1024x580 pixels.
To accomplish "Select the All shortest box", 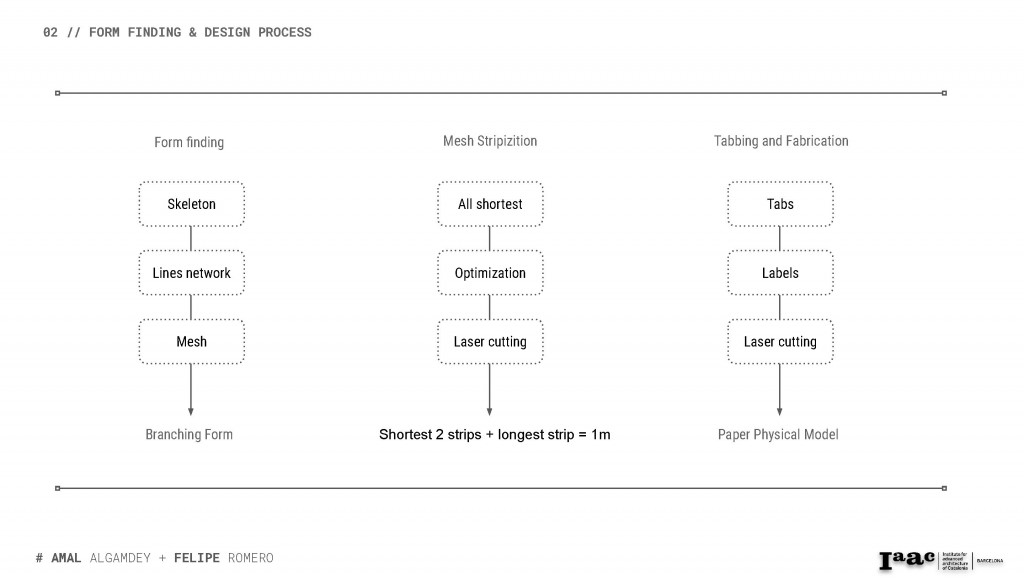I will point(490,204).
